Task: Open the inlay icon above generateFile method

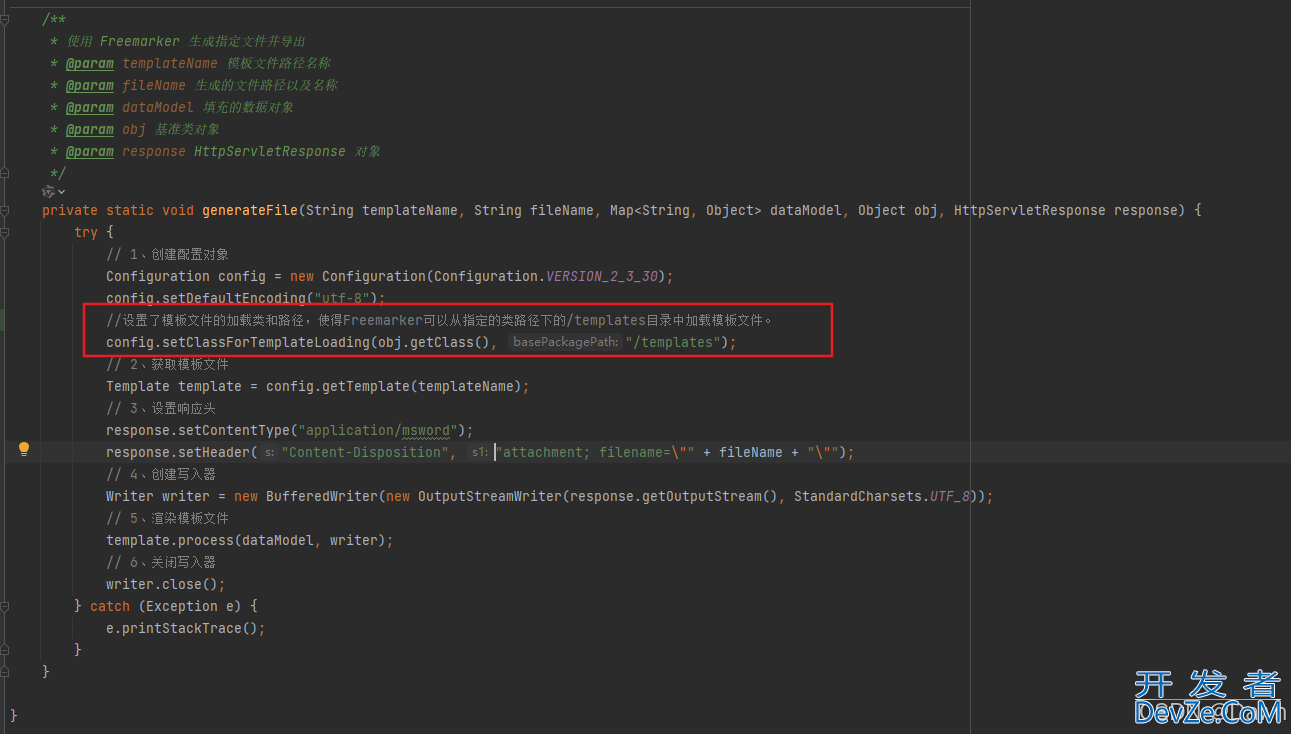Action: 54,191
